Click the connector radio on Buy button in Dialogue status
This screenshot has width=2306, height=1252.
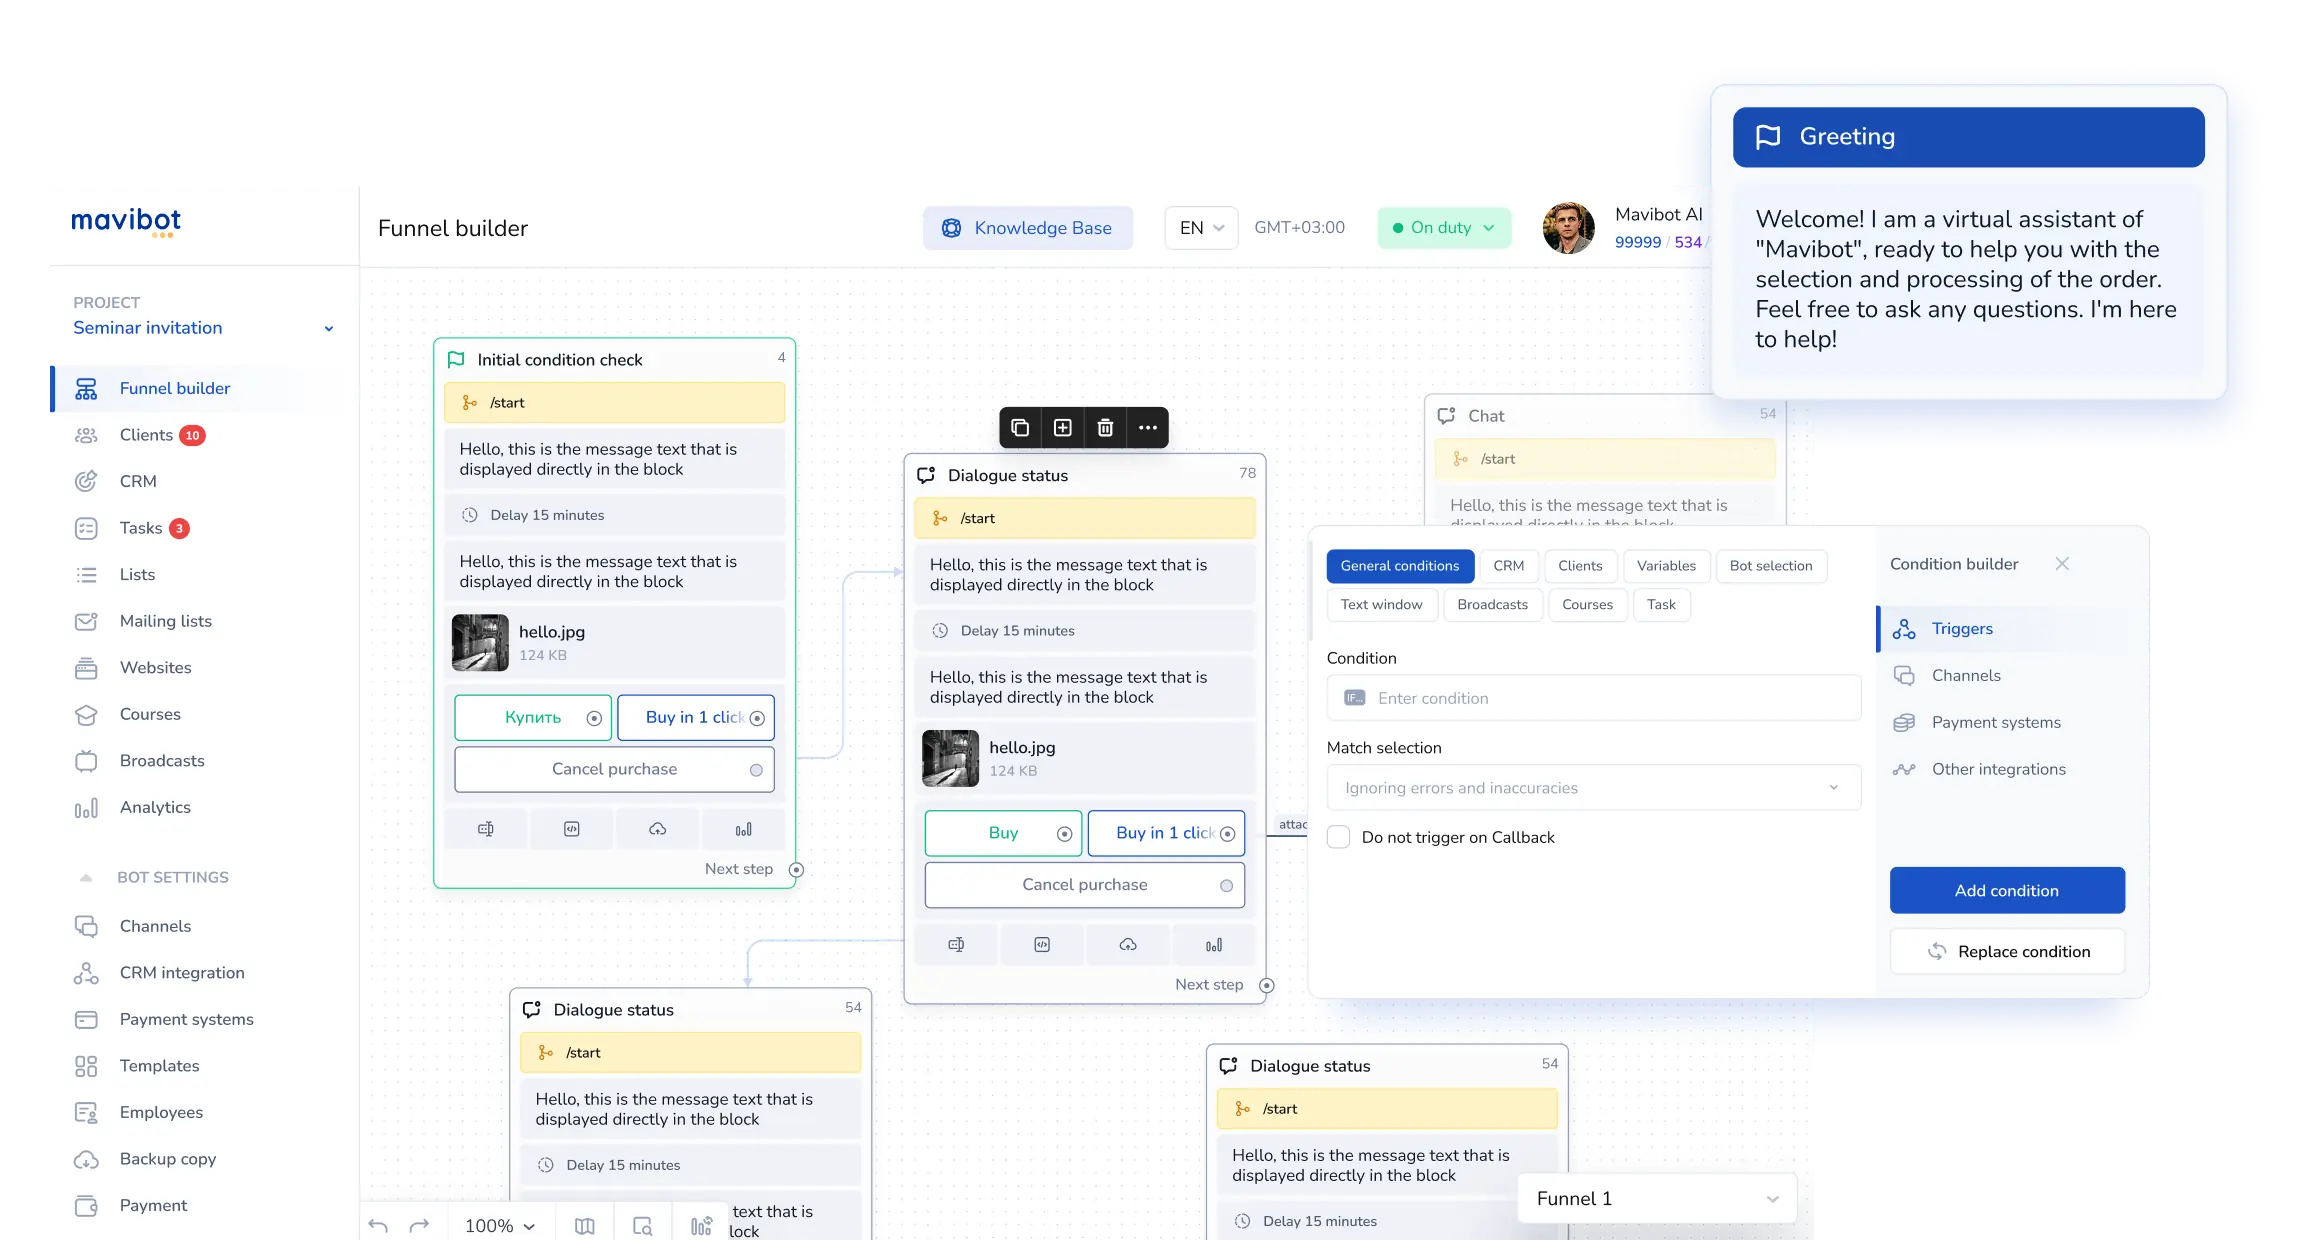pos(1064,834)
